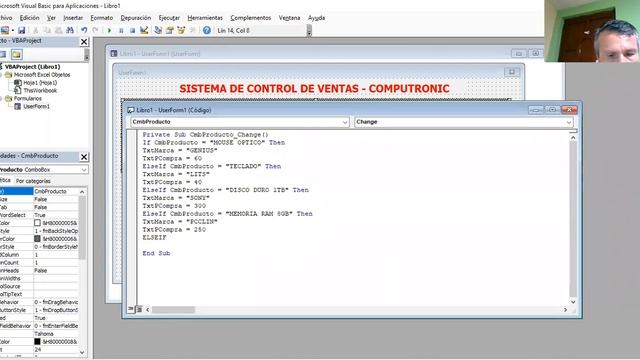Close the CmbProducto properties pane
This screenshot has width=640, height=360.
84,157
